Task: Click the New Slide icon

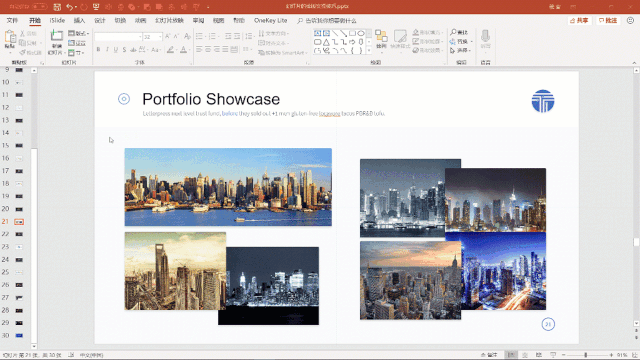Action: (56, 36)
